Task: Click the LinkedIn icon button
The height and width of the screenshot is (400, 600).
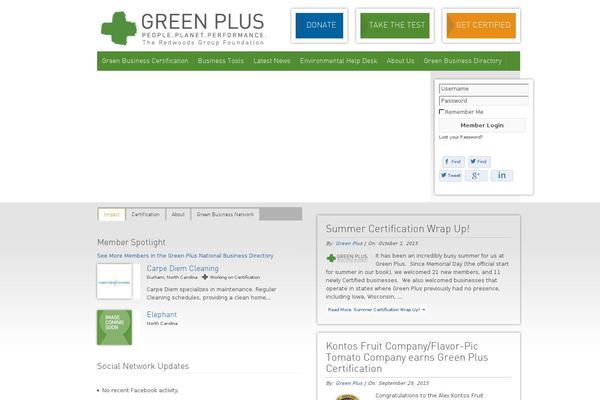Action: [502, 175]
